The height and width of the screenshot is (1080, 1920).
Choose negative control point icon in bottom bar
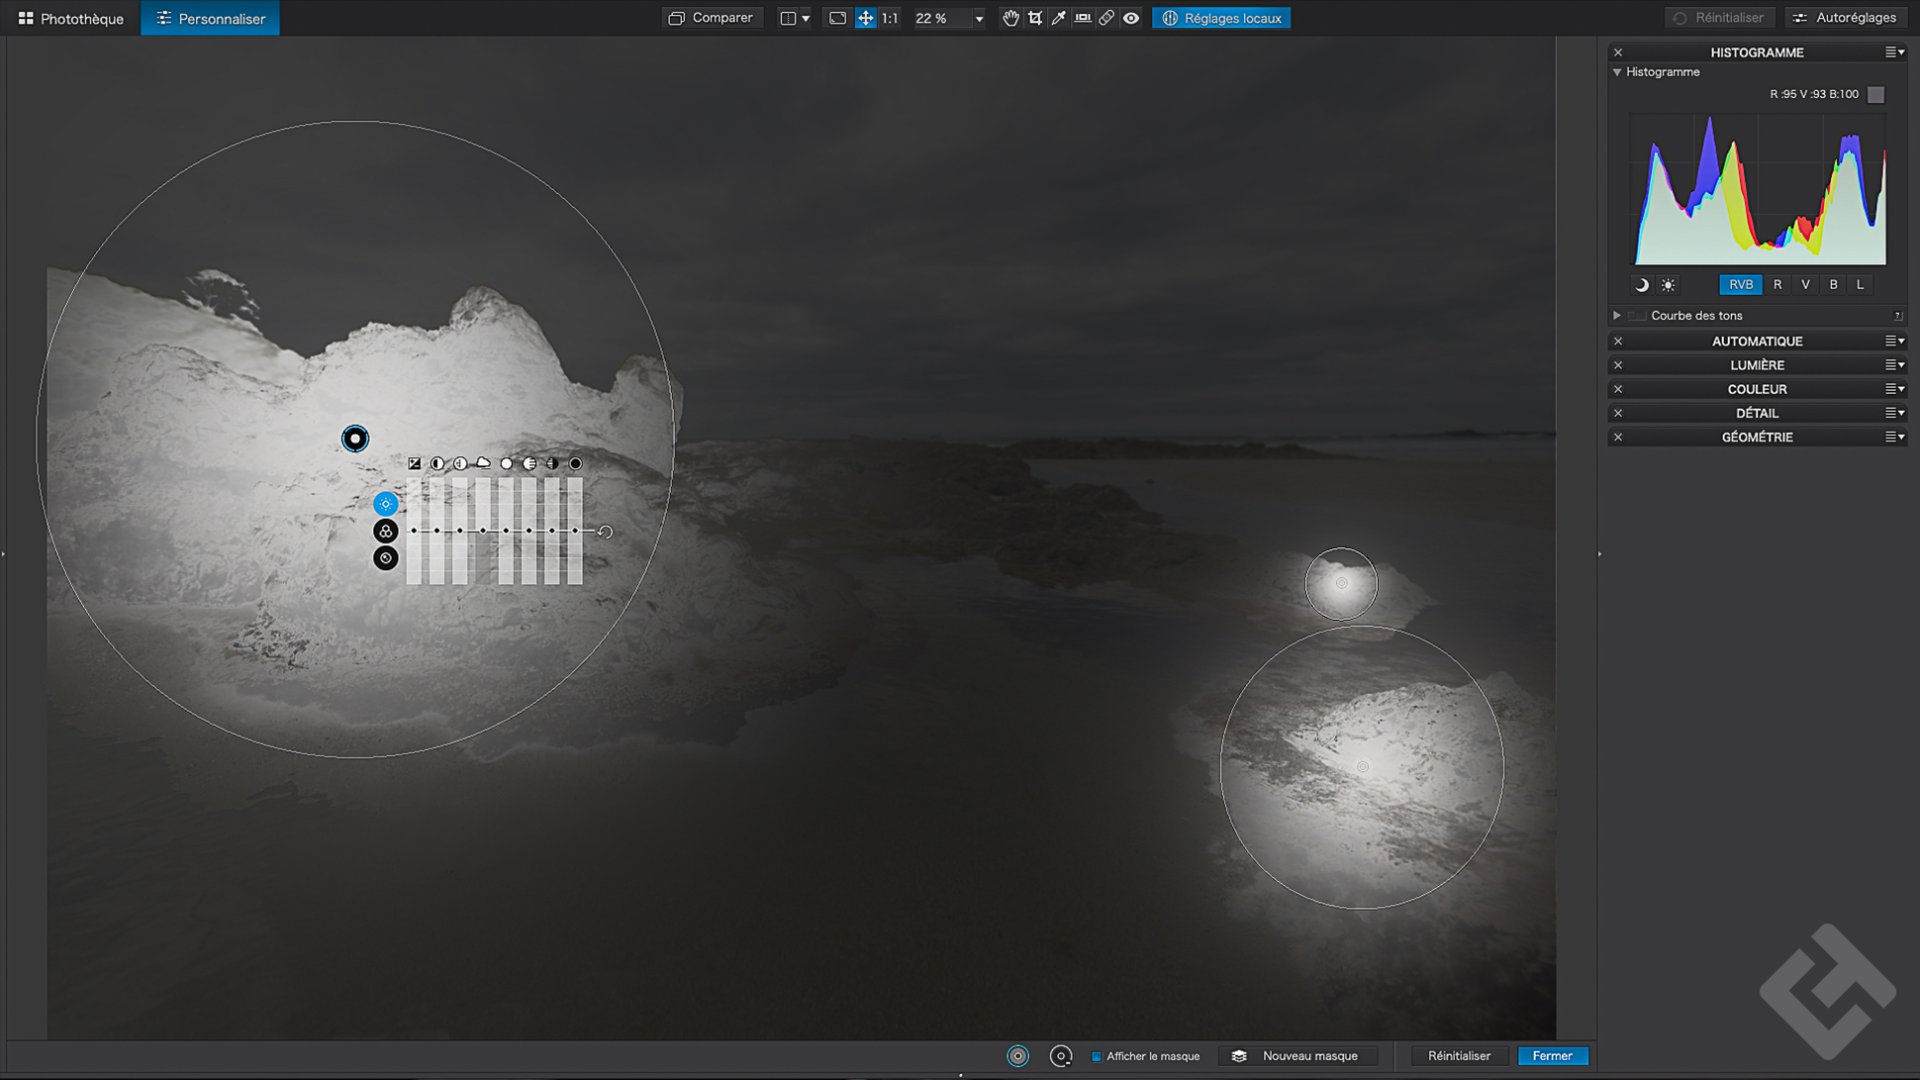pos(1061,1056)
